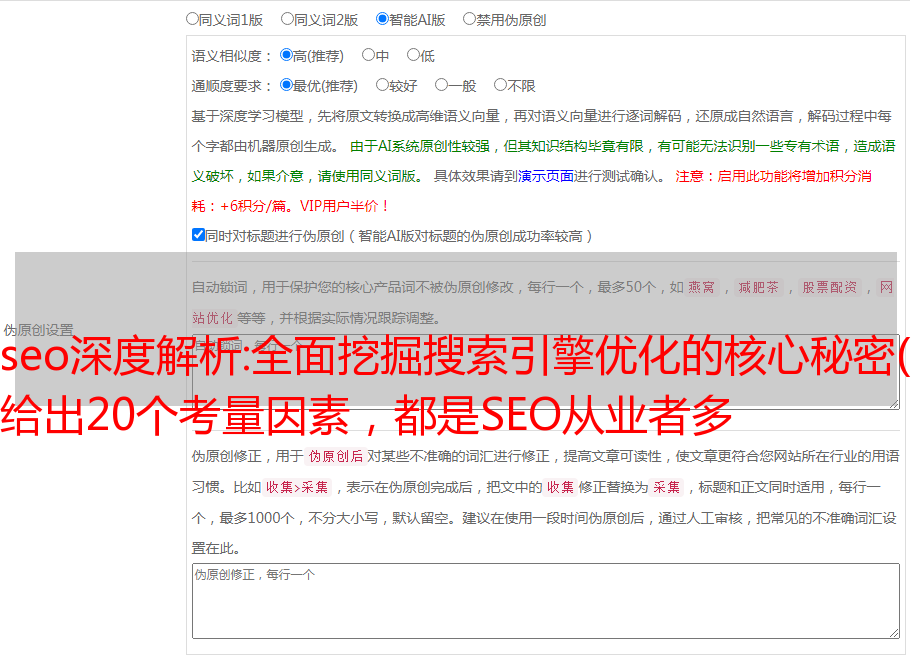Viewport: 911px width, 658px height.
Task: Click the 股票配资 example keyword tag
Action: 829,287
